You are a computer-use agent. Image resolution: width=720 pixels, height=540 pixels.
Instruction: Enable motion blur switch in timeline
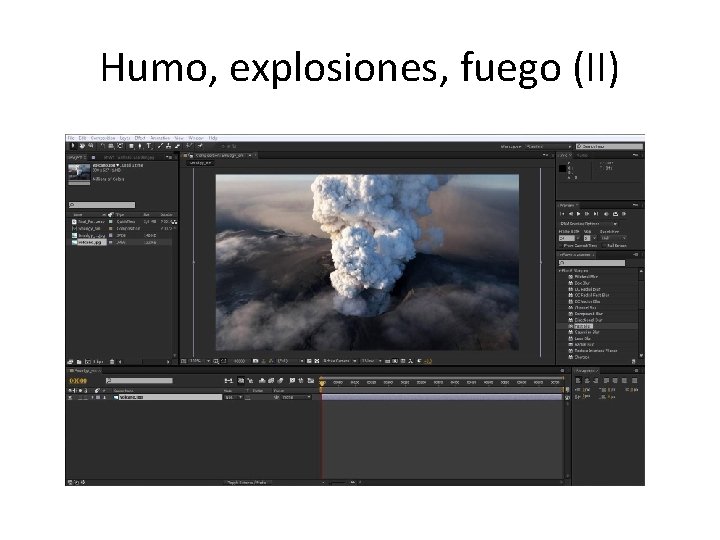[280, 381]
